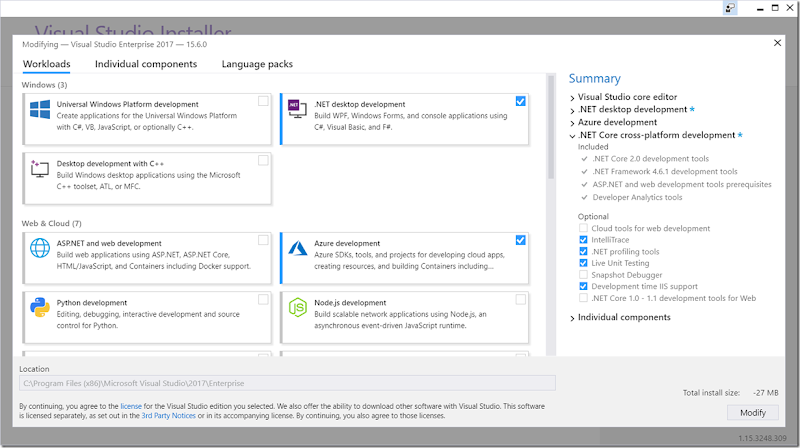Switch to Individual components tab

pyautogui.click(x=146, y=64)
